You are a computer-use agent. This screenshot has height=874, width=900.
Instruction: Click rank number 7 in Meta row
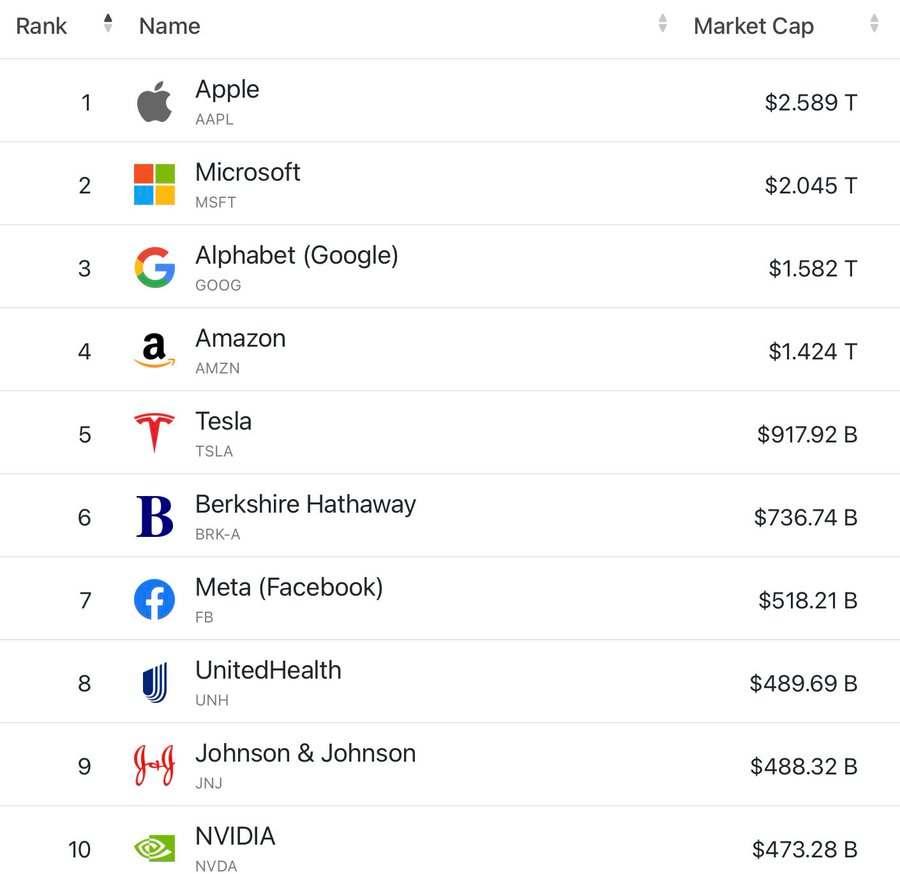(85, 601)
